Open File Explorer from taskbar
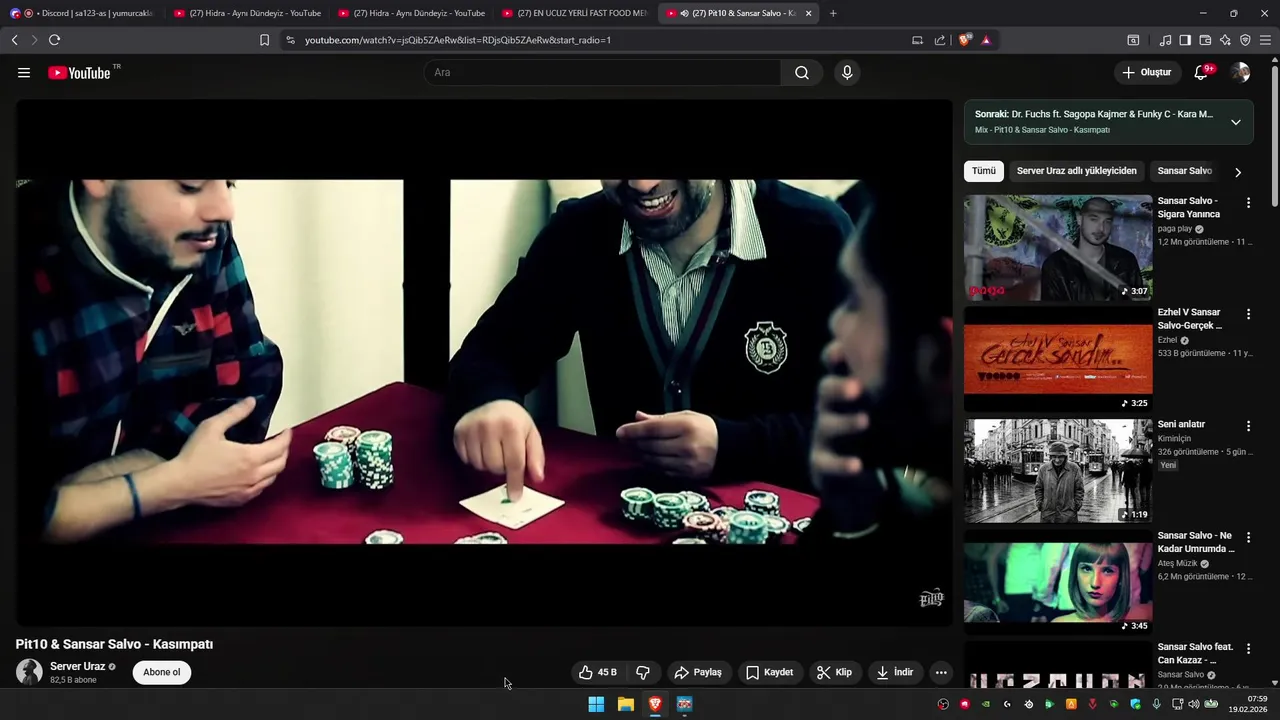 tap(626, 704)
